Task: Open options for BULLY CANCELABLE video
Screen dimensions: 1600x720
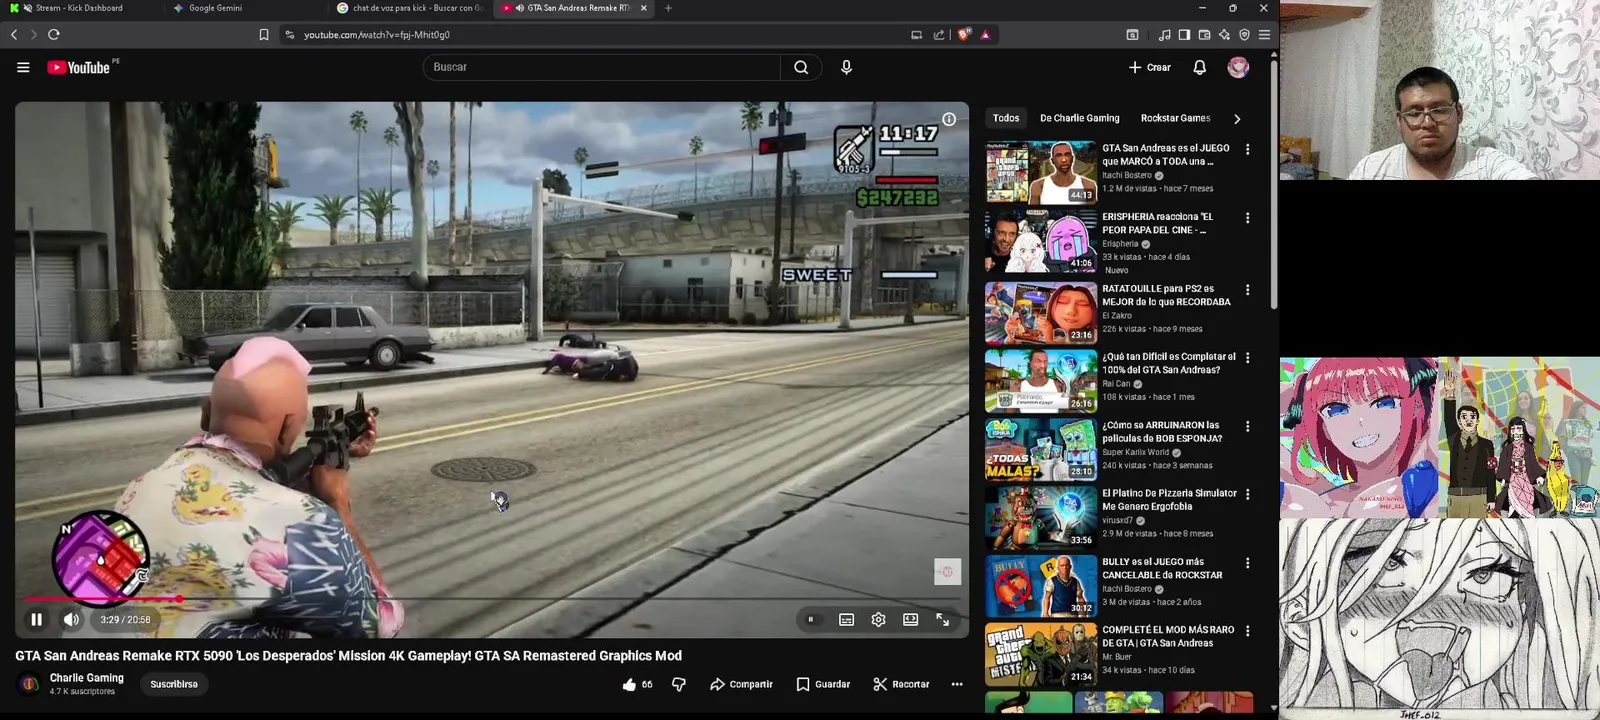Action: coord(1247,563)
